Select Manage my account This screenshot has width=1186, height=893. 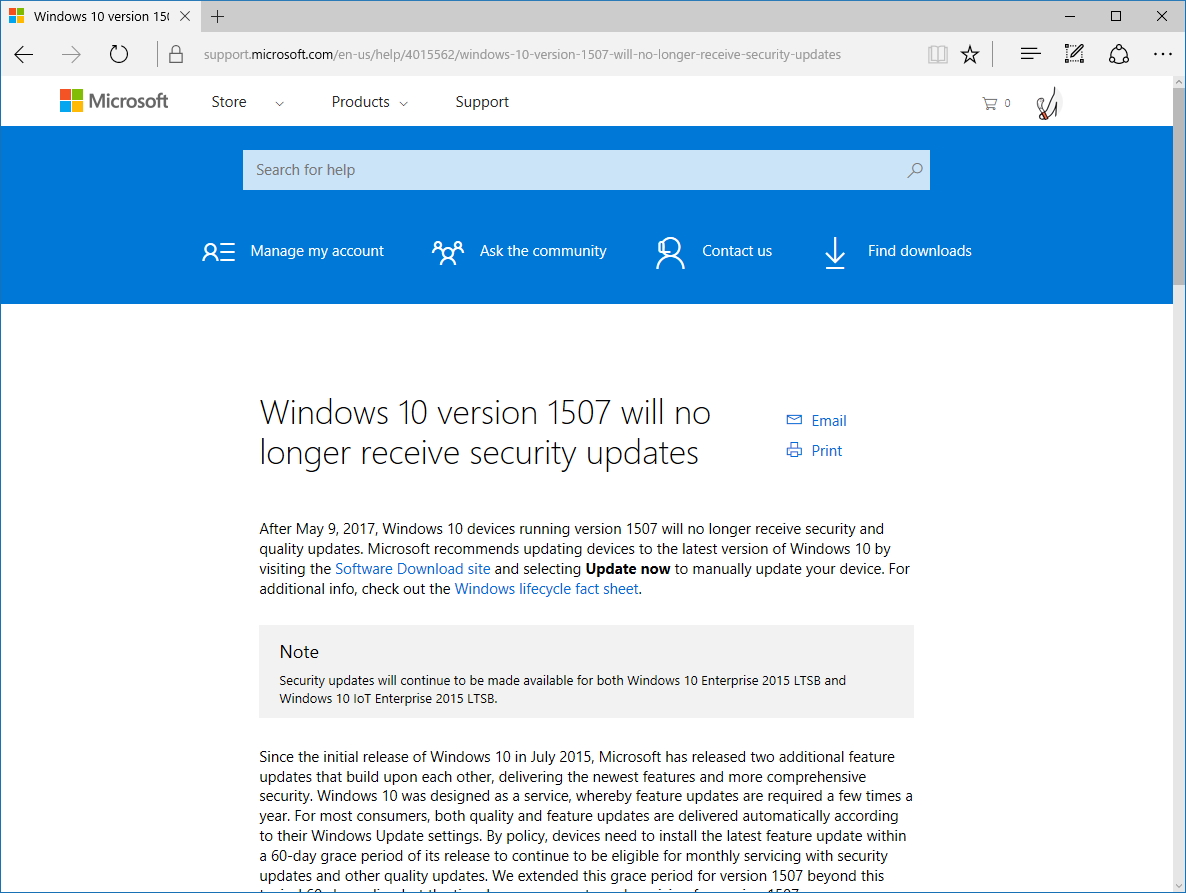pos(317,251)
